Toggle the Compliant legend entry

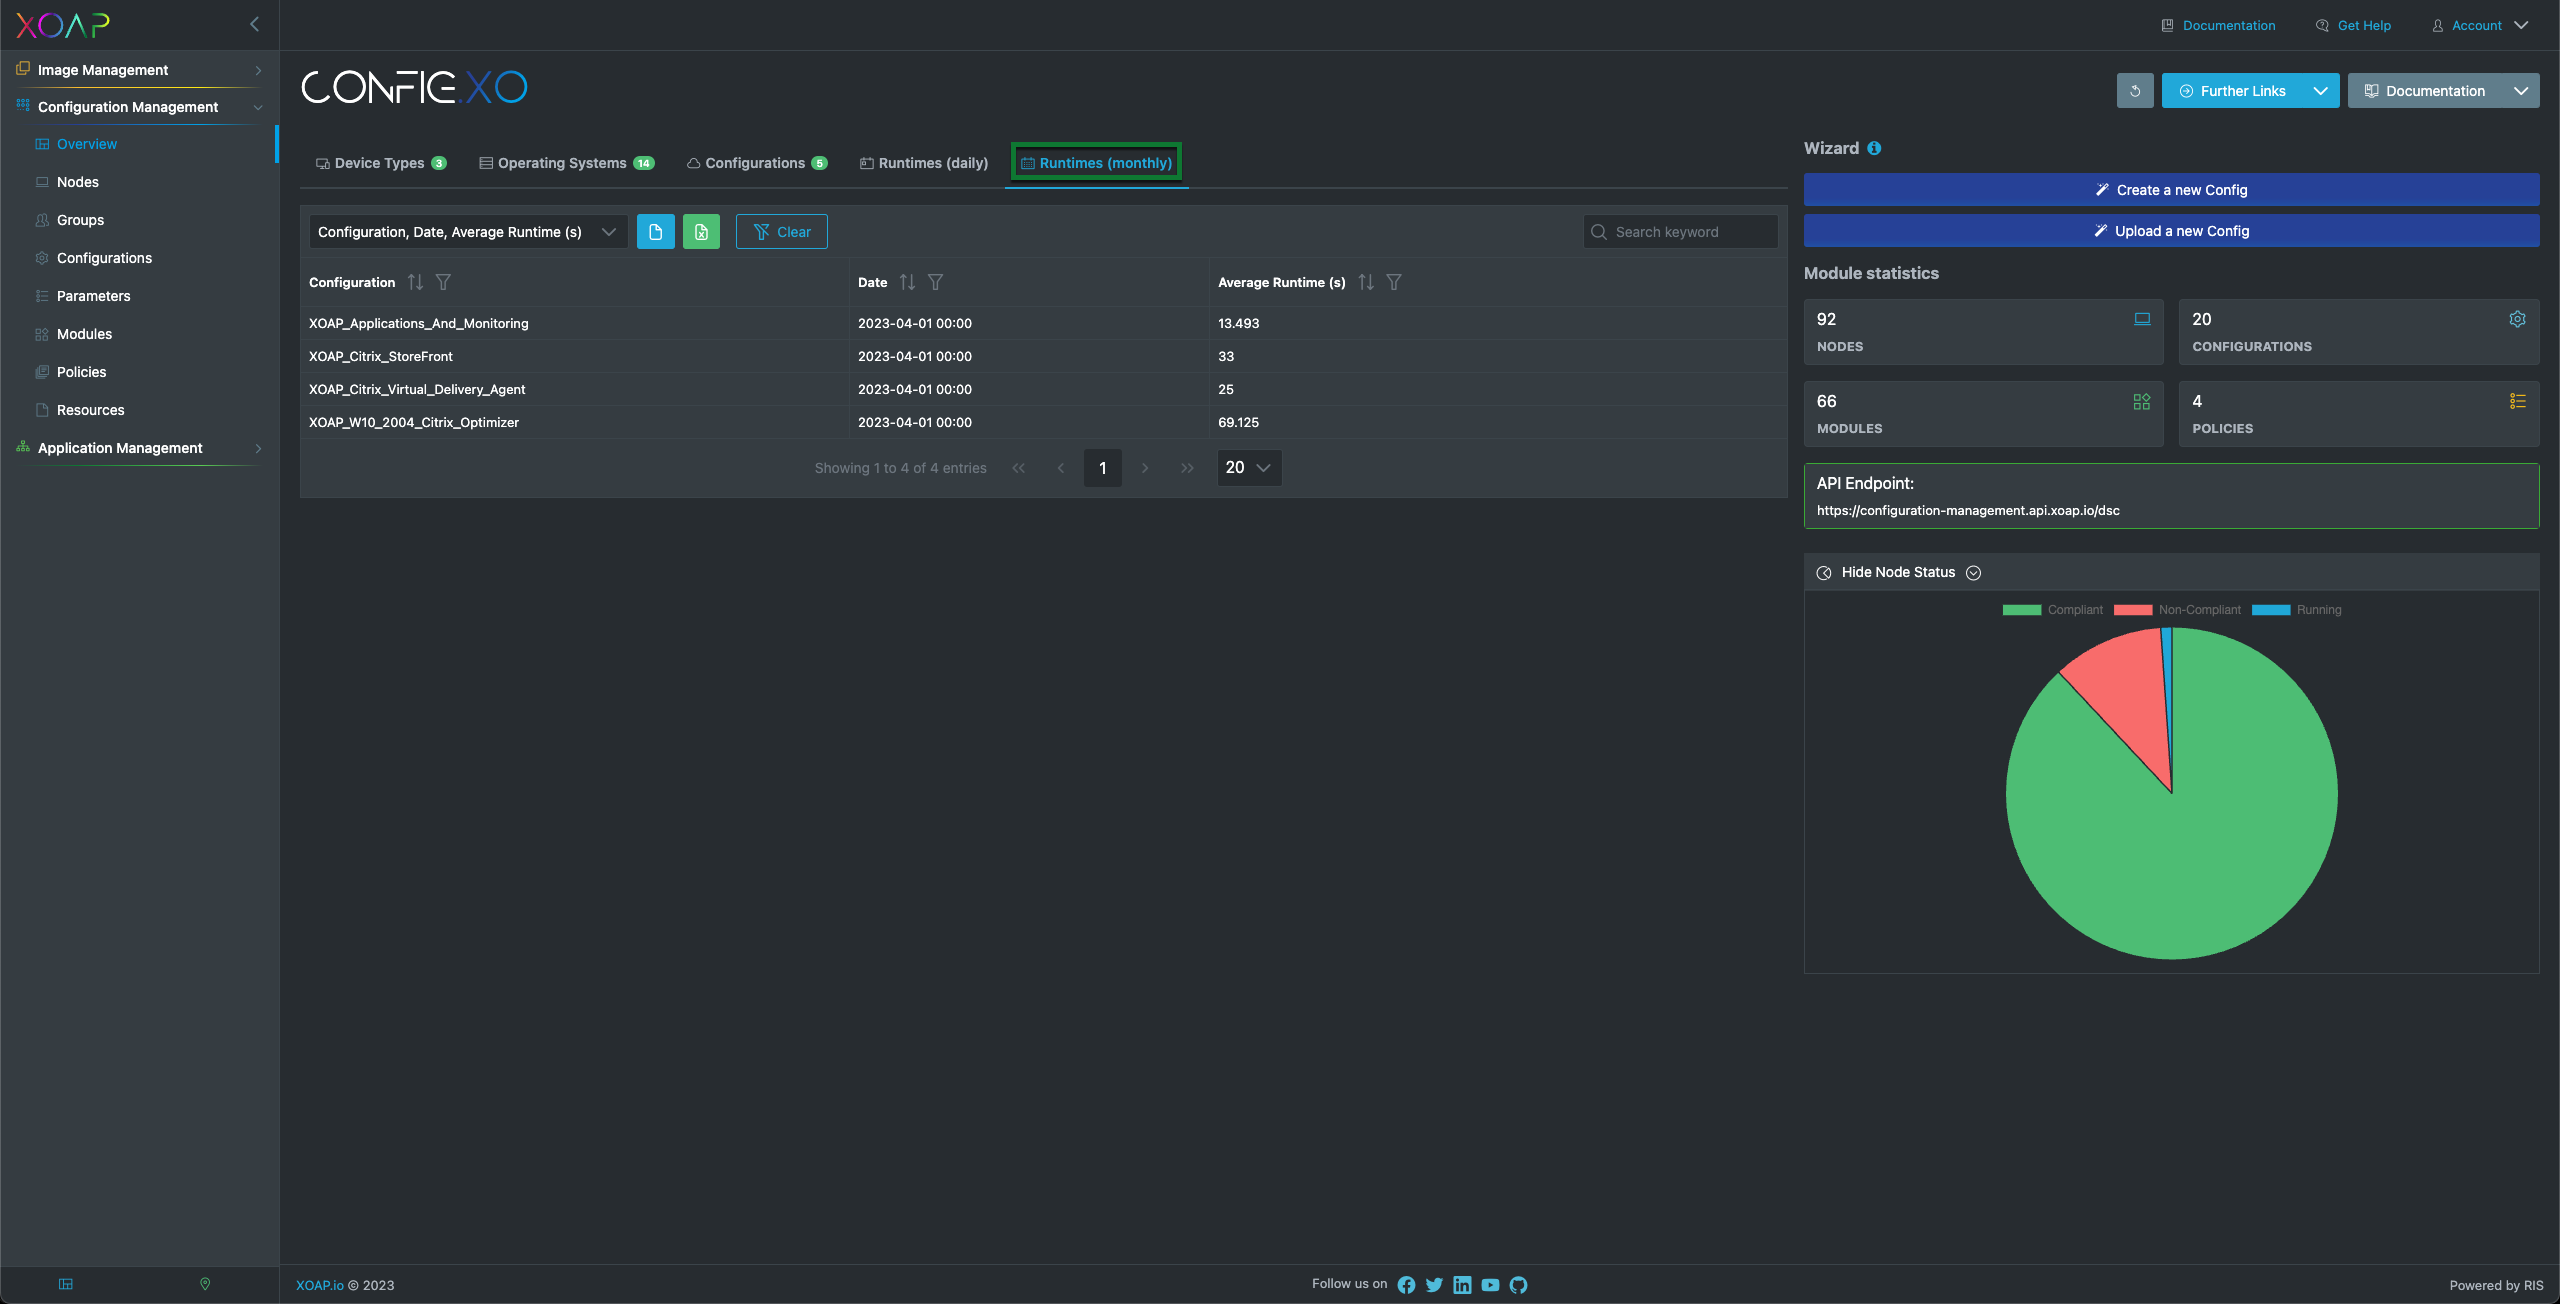click(2052, 610)
